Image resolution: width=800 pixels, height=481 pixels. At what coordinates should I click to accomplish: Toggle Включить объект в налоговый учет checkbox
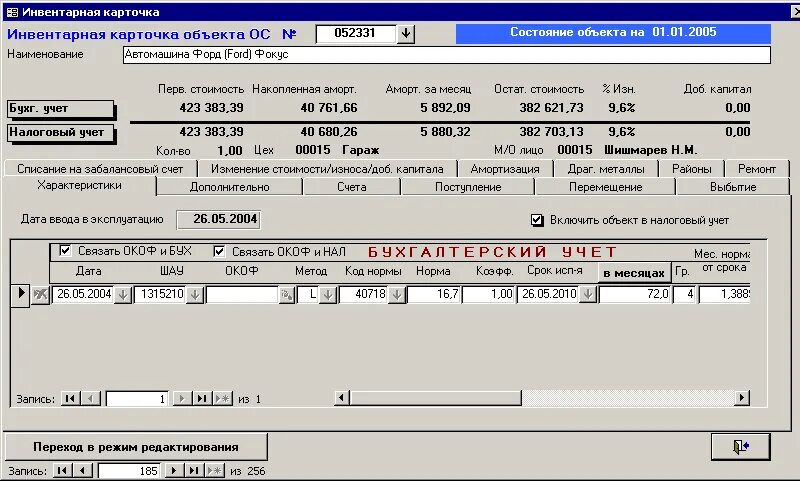pyautogui.click(x=537, y=220)
